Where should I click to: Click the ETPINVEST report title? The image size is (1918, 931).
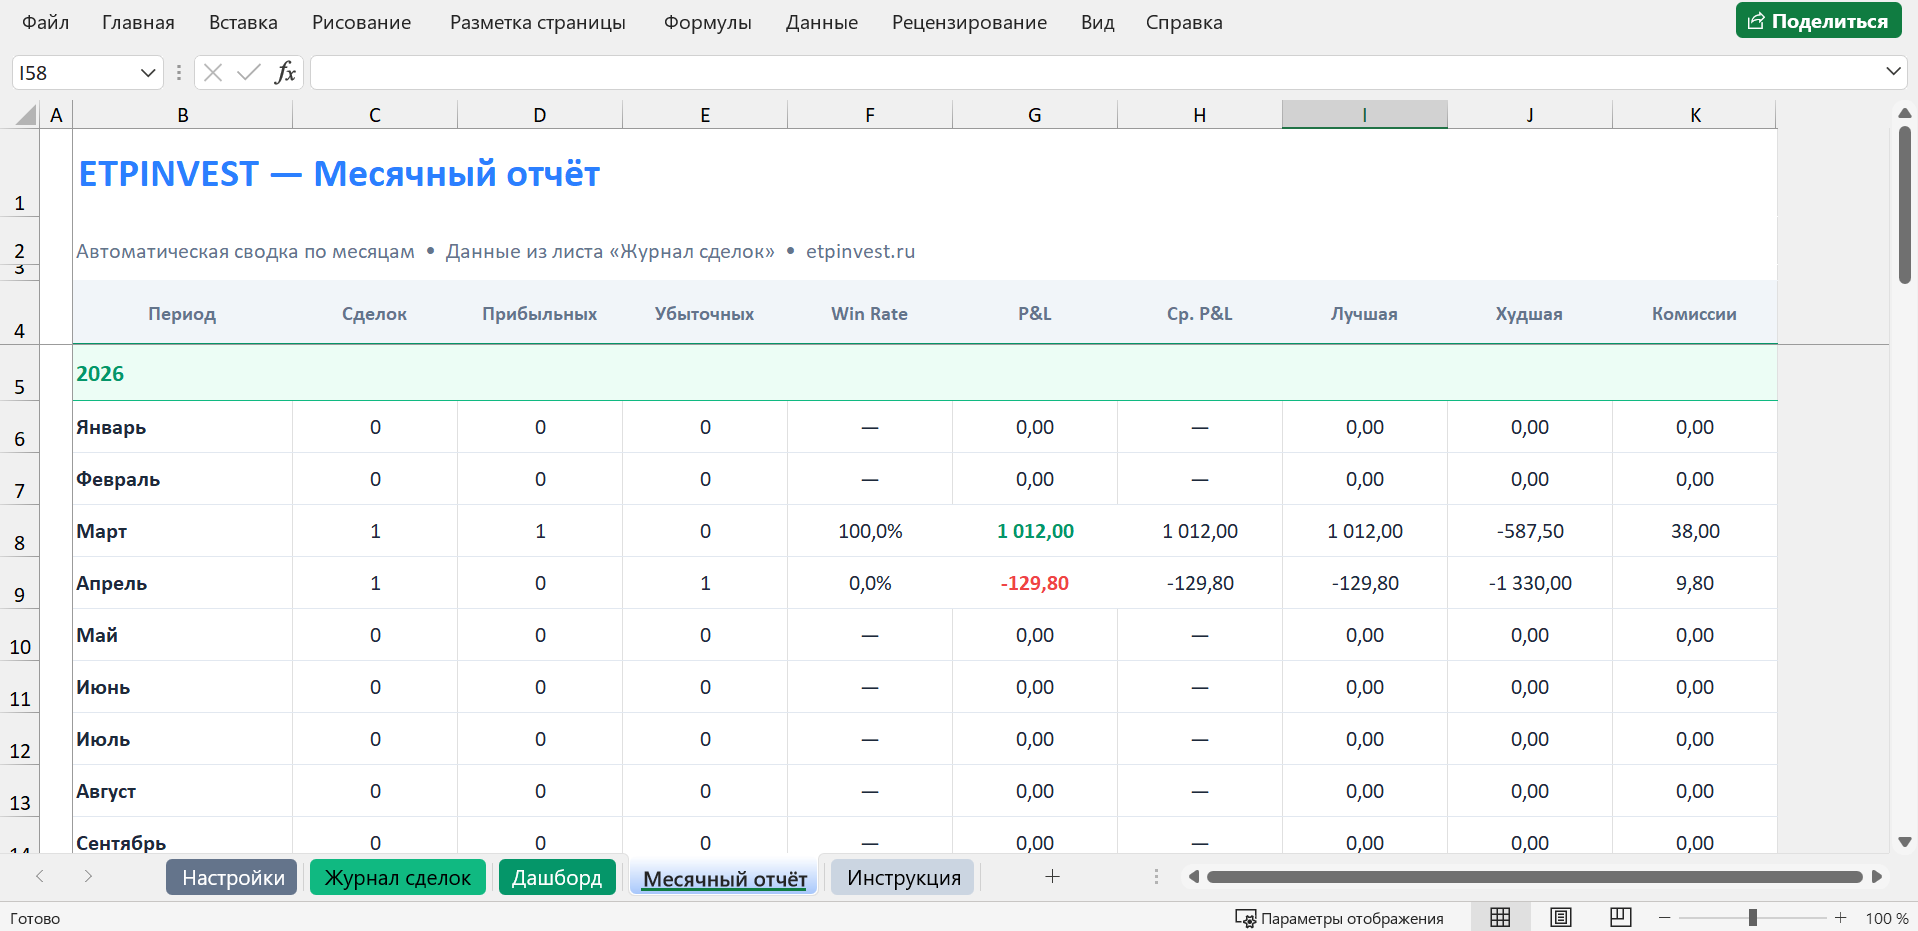[x=339, y=174]
